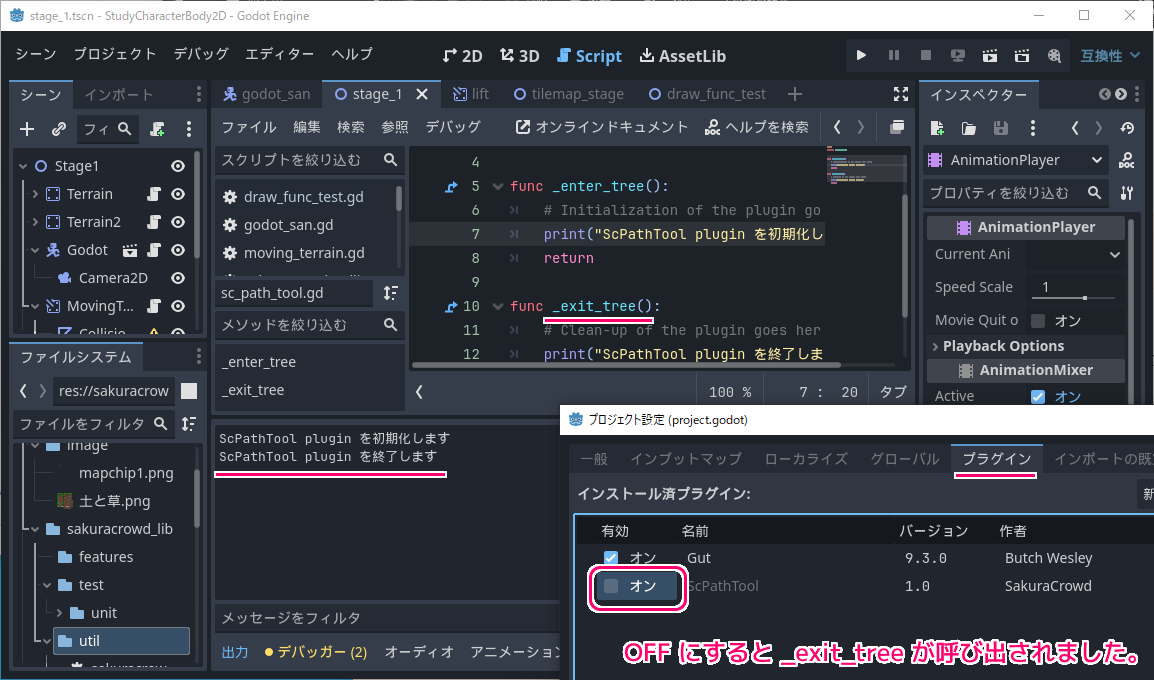
Task: Switch to the Import dock tab
Action: pyautogui.click(x=118, y=94)
